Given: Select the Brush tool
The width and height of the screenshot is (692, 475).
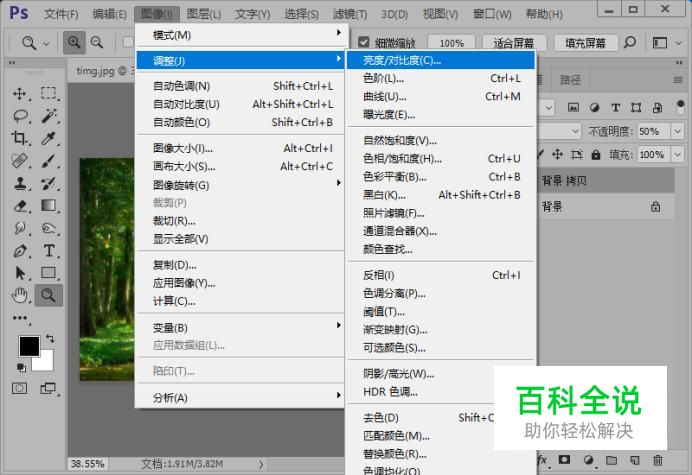Looking at the screenshot, I should 49,161.
